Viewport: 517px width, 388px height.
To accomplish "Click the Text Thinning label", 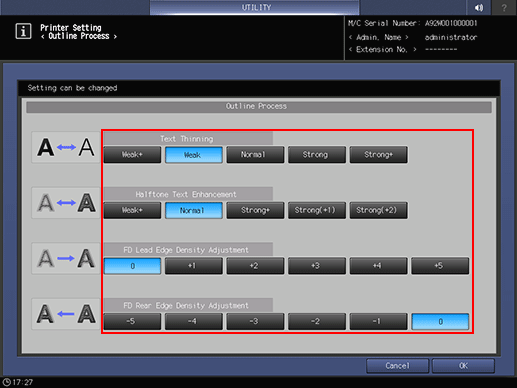I will click(187, 139).
